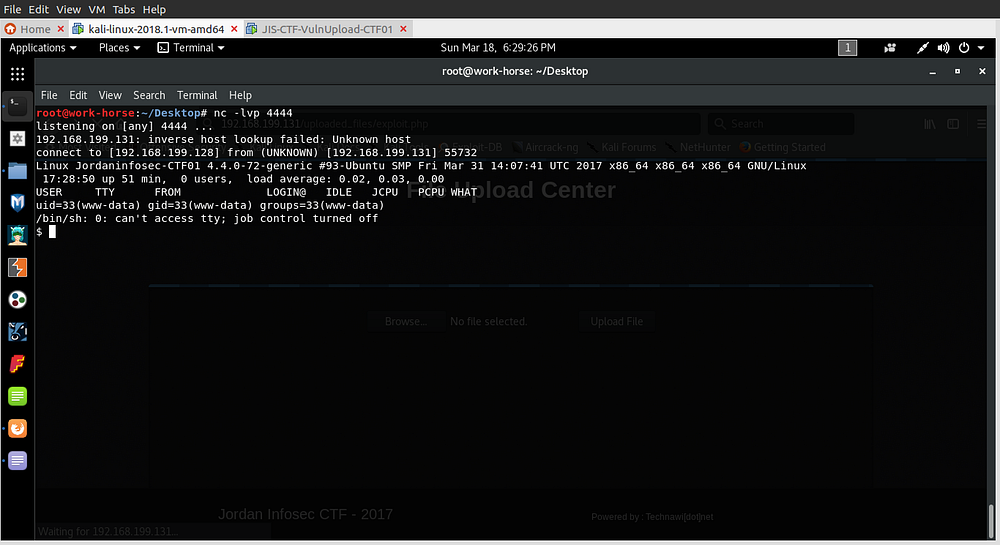
Task: Open workspace indicator showing 1
Action: (x=847, y=47)
